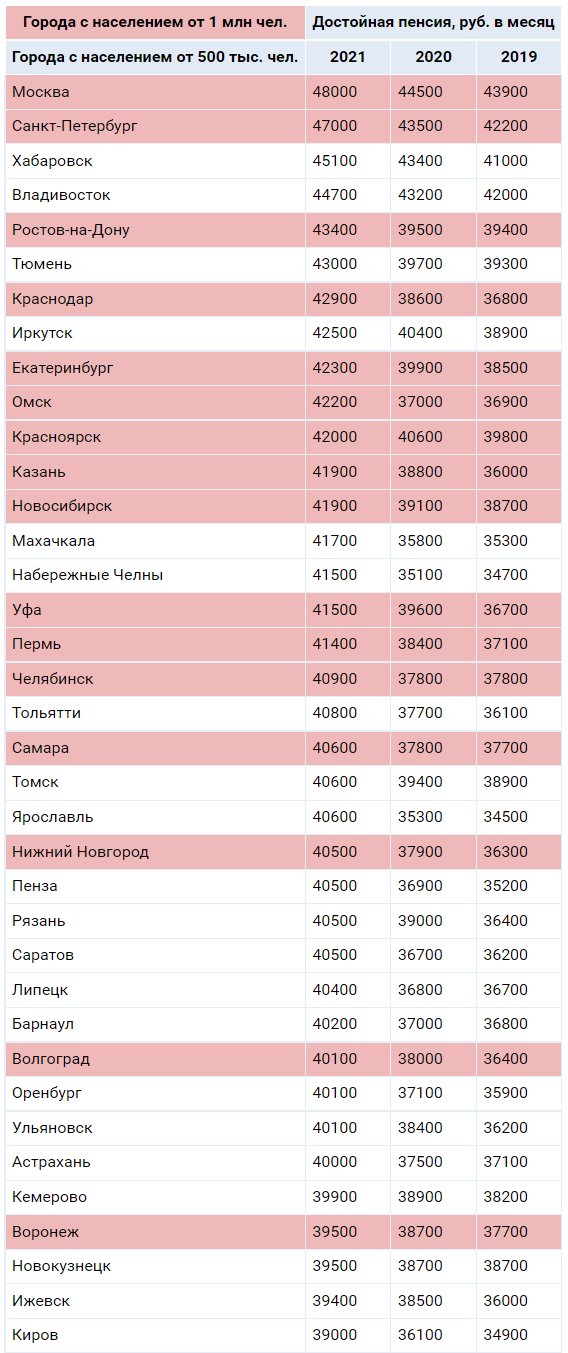Select the Санкт-Петербург city cell
568x1353 pixels.
pos(155,126)
